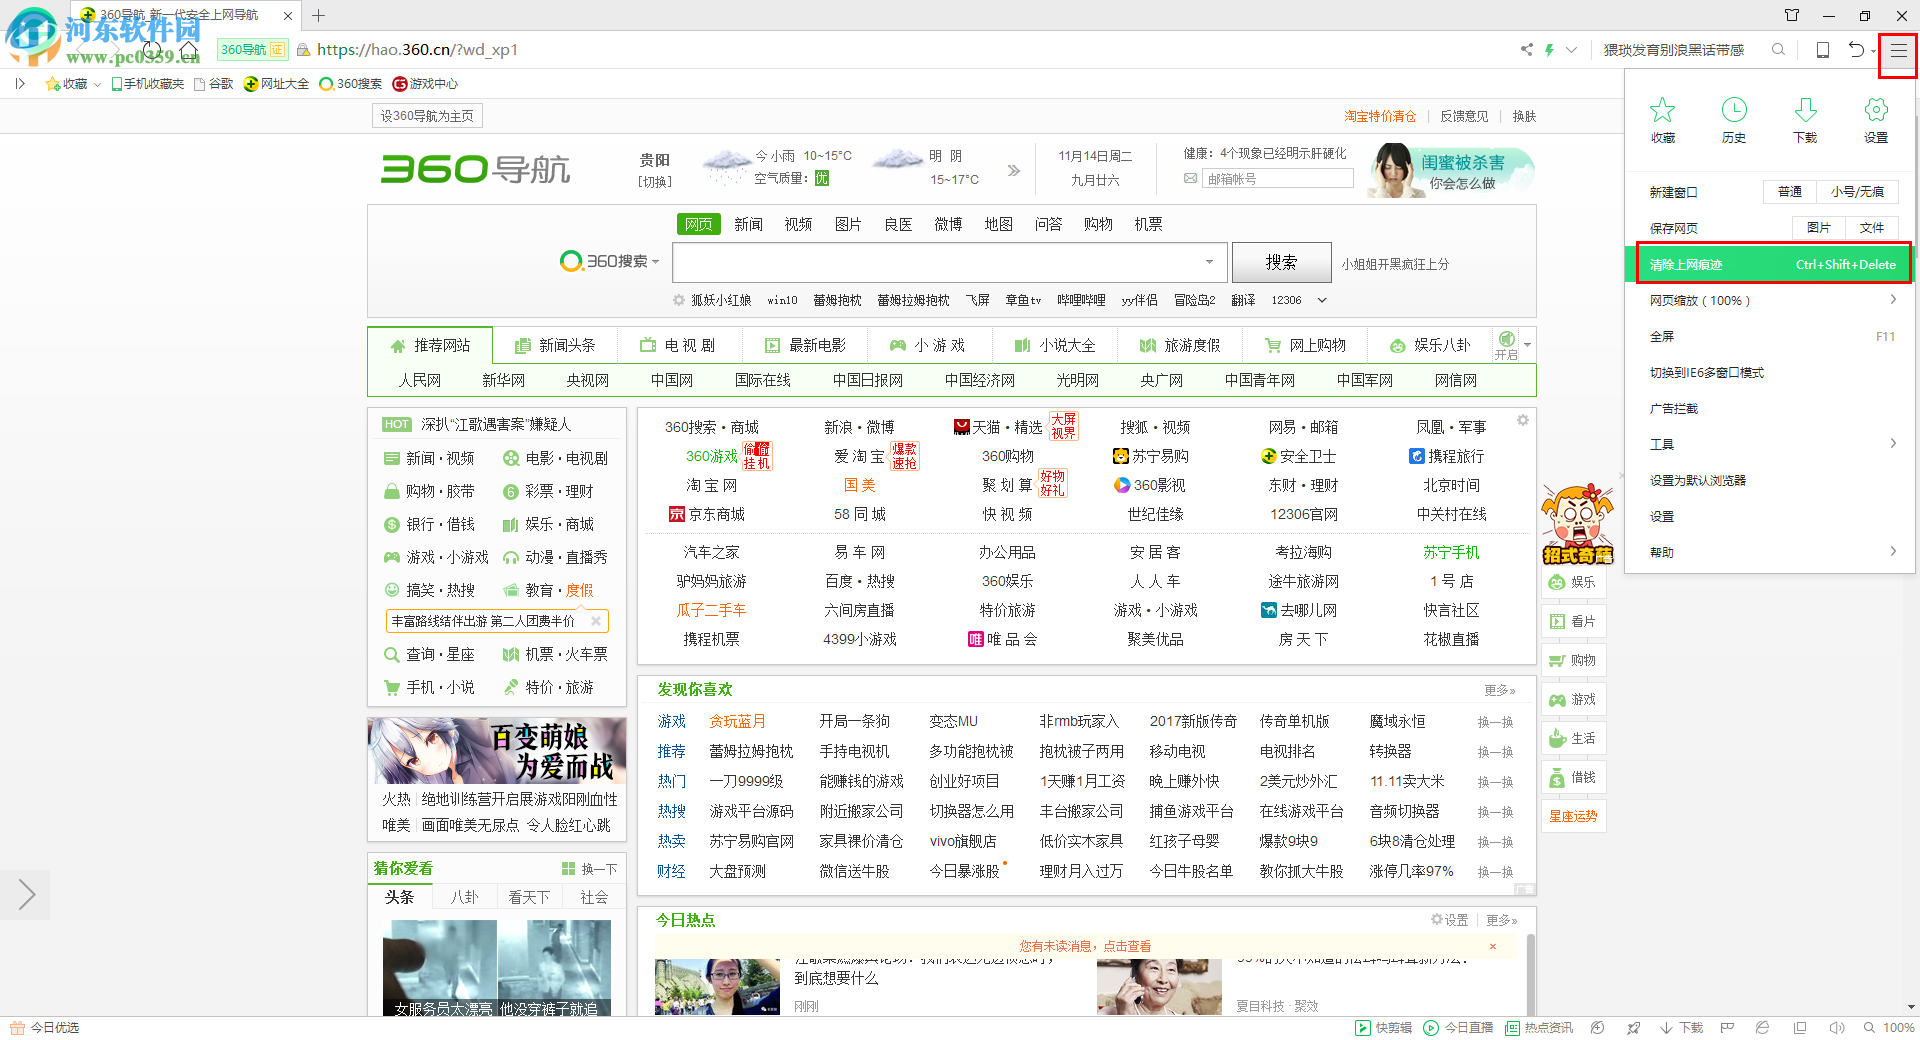Toggle the bookmarks sidebar arrow icon
The width and height of the screenshot is (1920, 1040).
20,84
